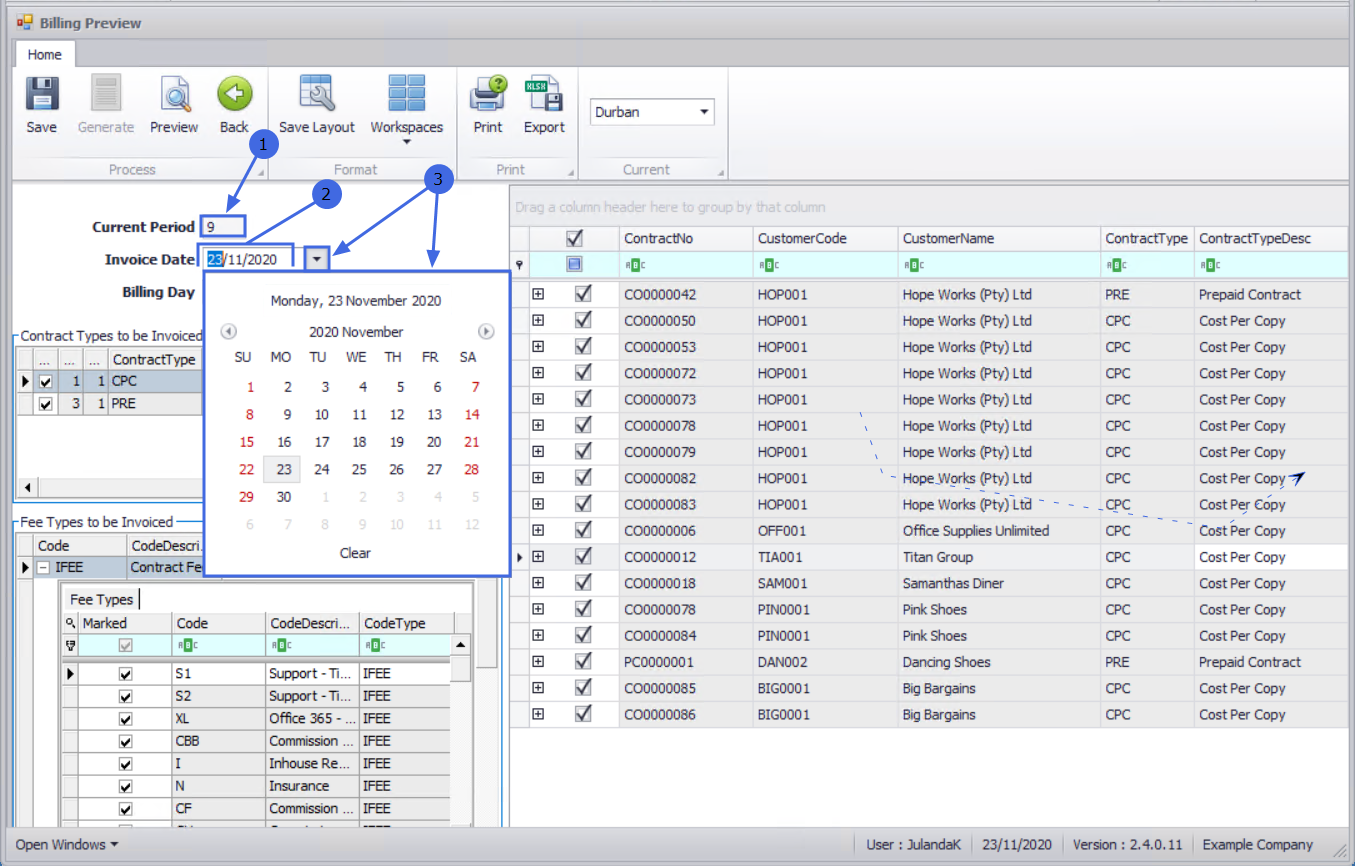Screen dimensions: 1355x866
Task: Click the Save icon in ribbon
Action: click(41, 96)
